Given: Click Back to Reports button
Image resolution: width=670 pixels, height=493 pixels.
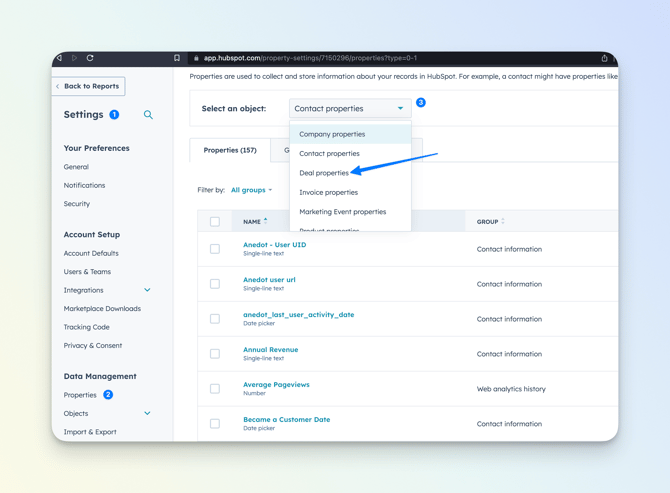Looking at the screenshot, I should pos(88,86).
